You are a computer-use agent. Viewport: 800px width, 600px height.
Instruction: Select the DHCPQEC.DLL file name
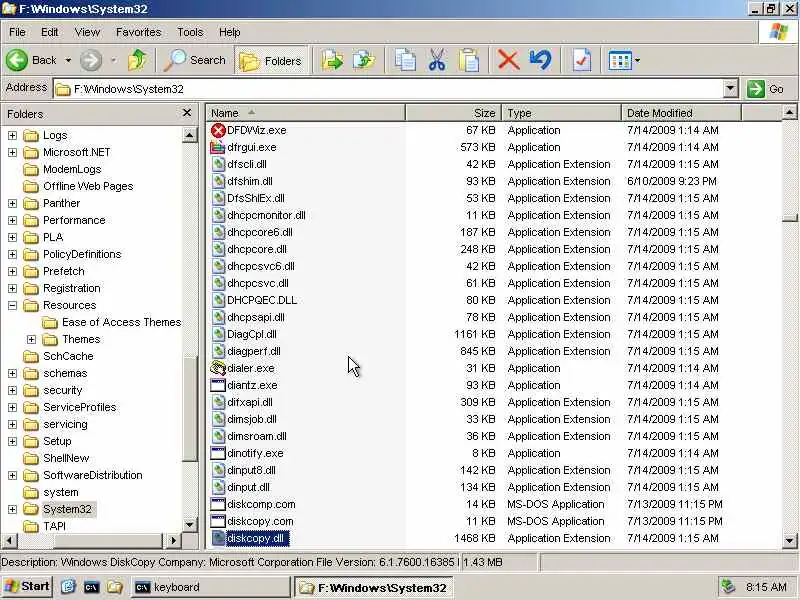pos(262,300)
